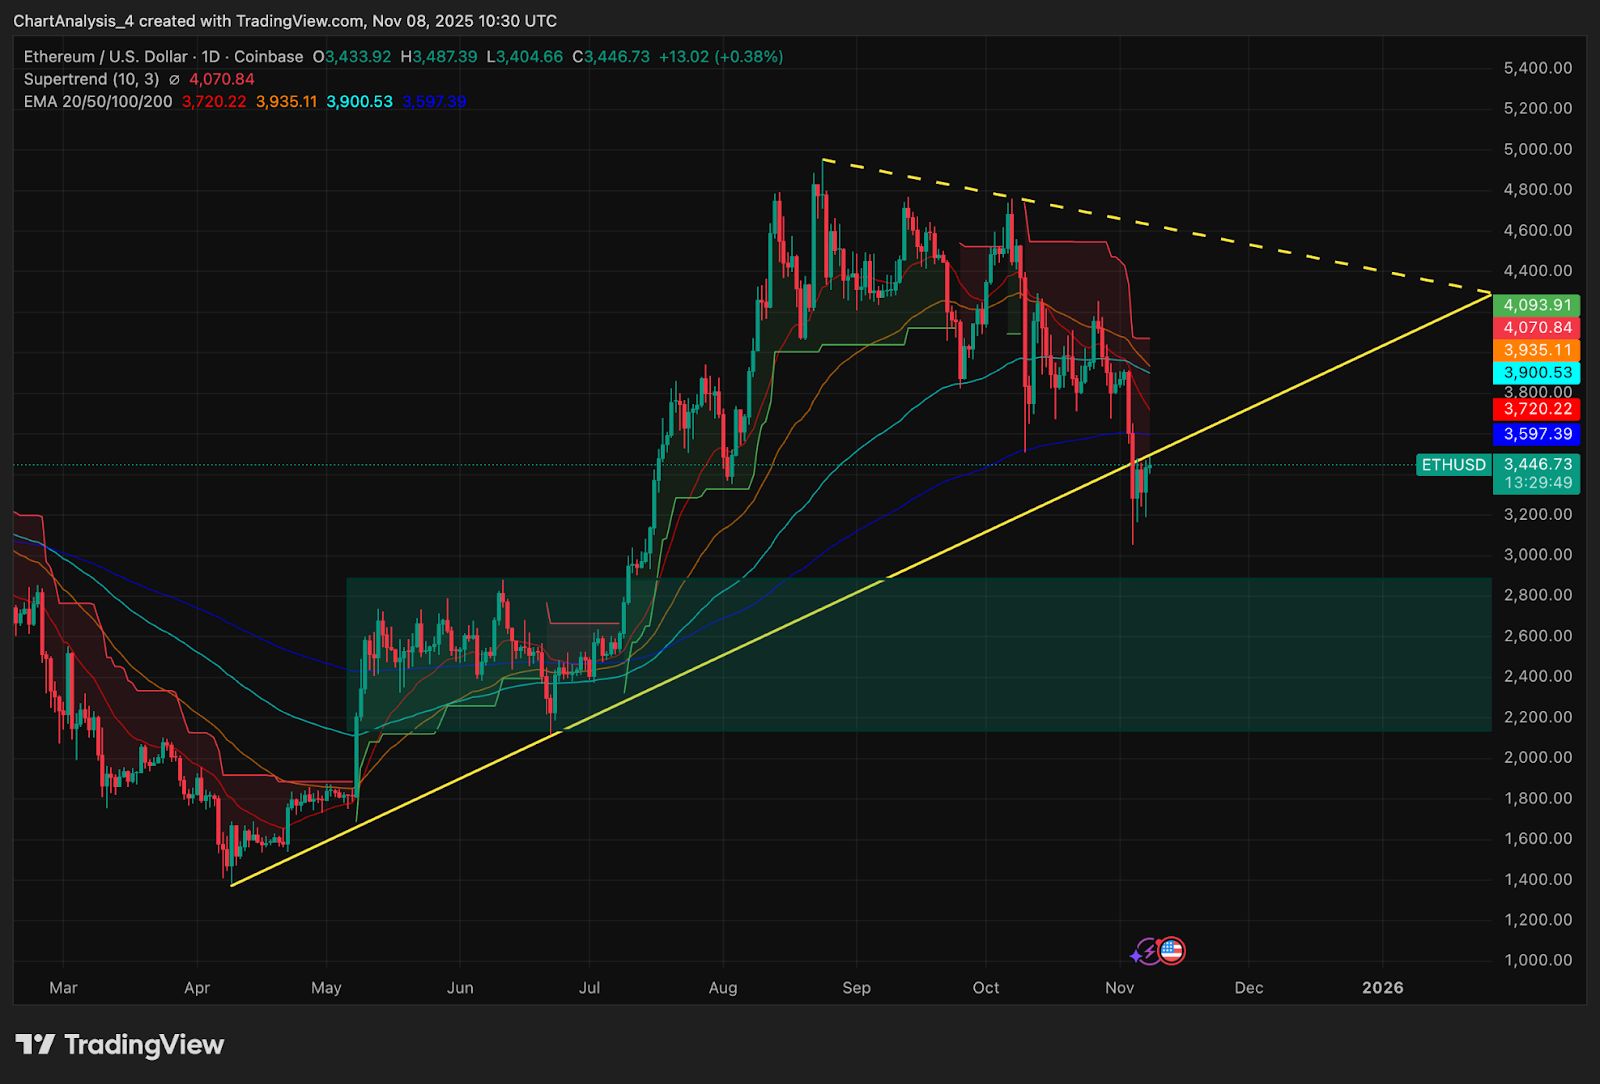Screen dimensions: 1600x1084
Task: Click the Supertrend value 4,070.84 in legend
Action: (x=222, y=79)
